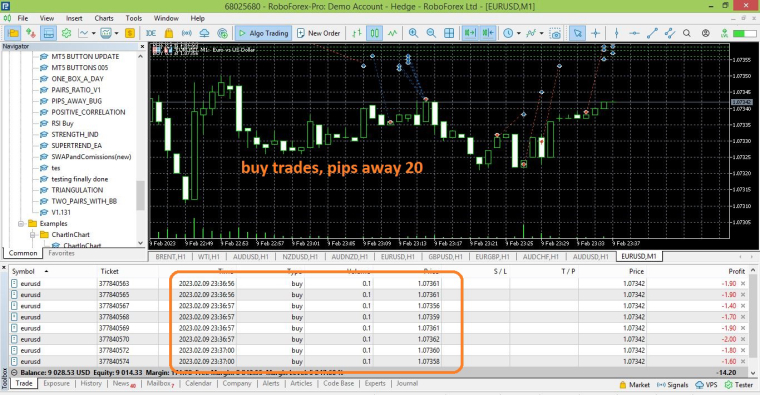Open the MetaEditor IDE icon
Screen dimensions: 760x395
coord(151,33)
